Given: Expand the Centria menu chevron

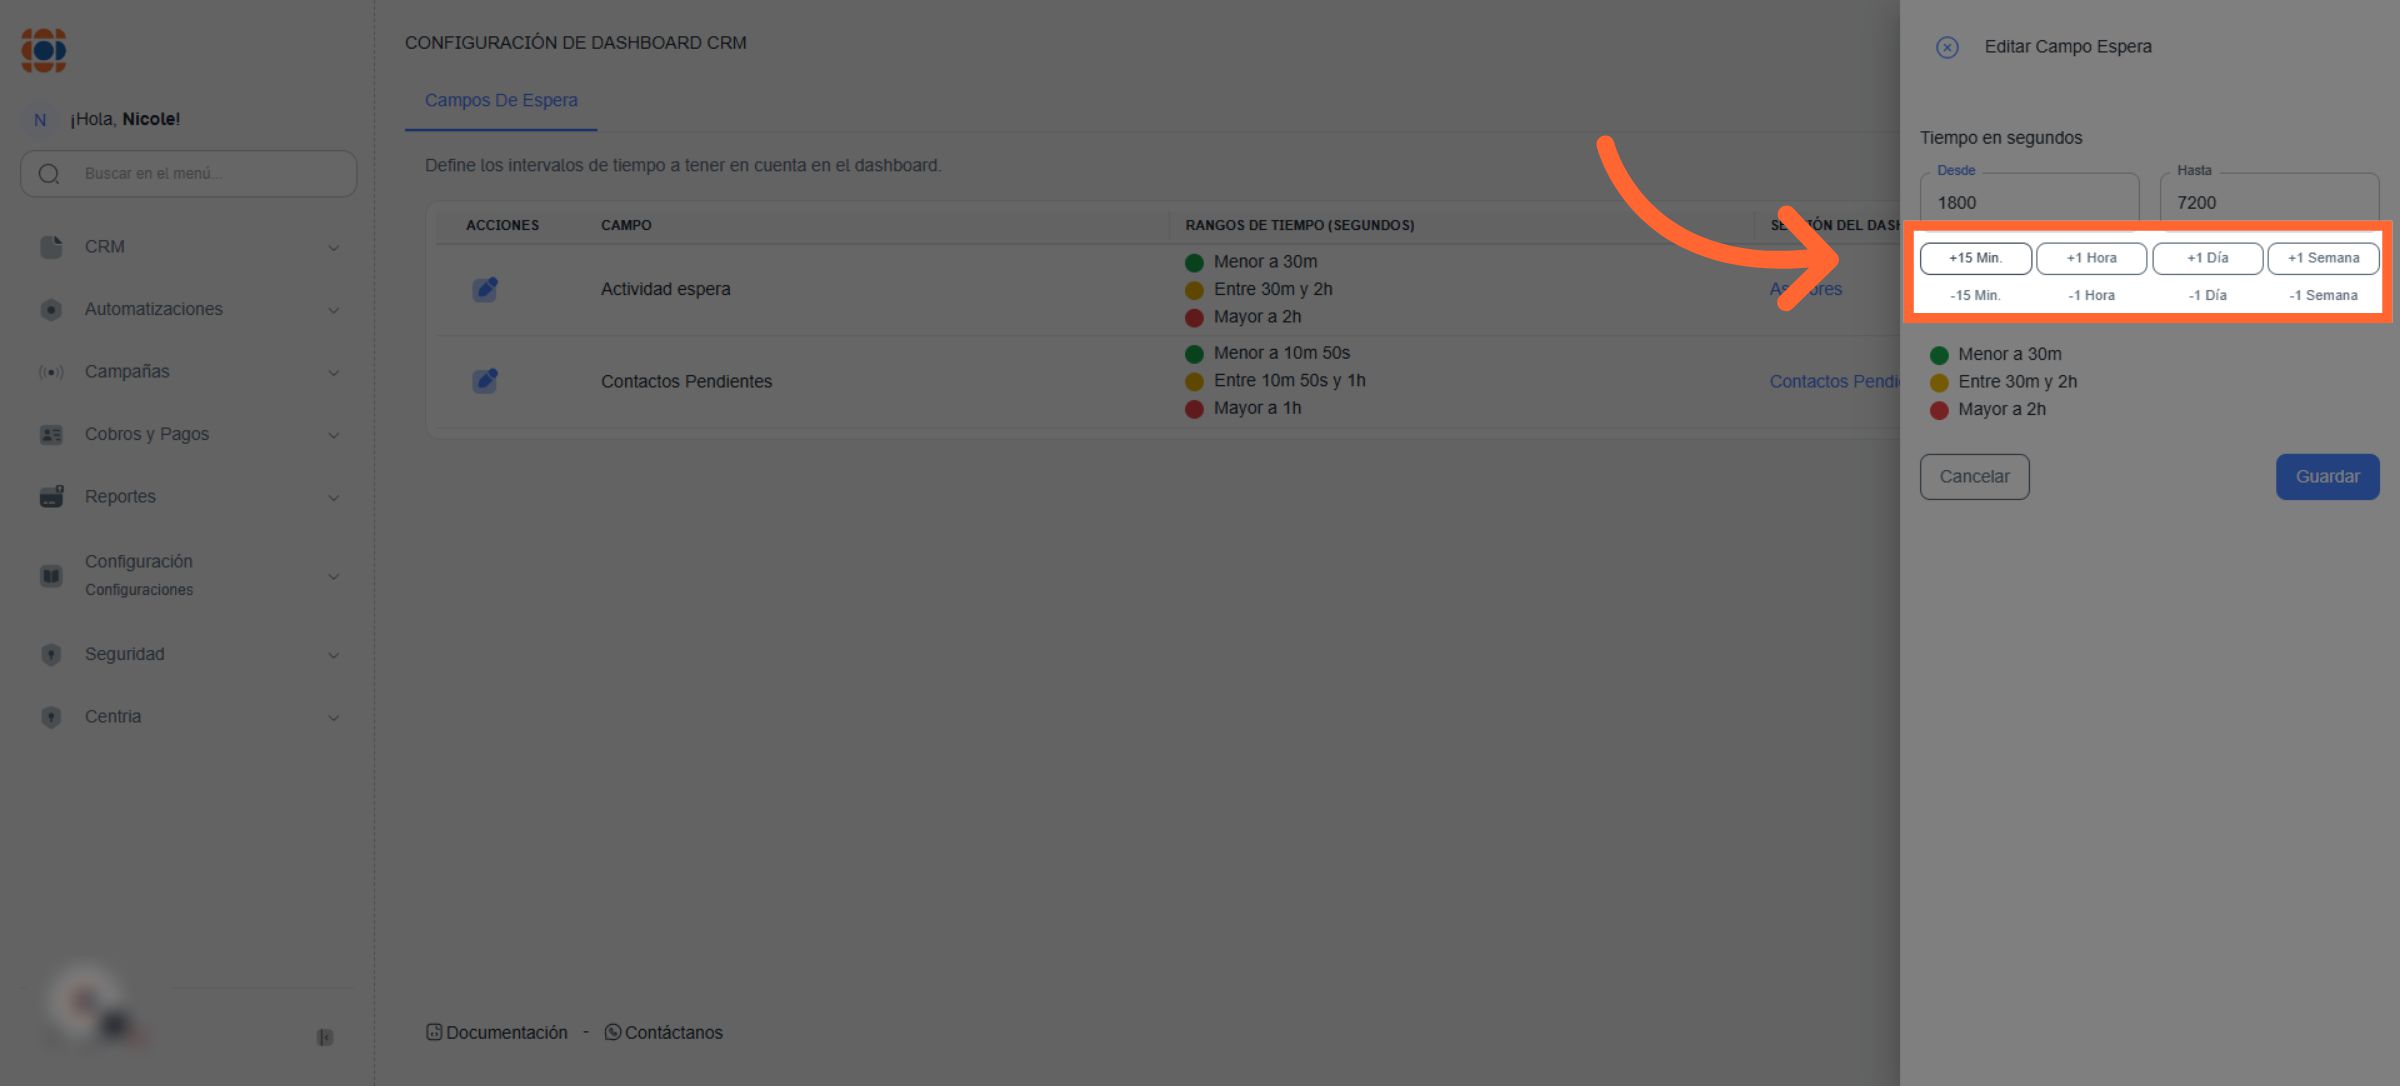Looking at the screenshot, I should [x=334, y=717].
